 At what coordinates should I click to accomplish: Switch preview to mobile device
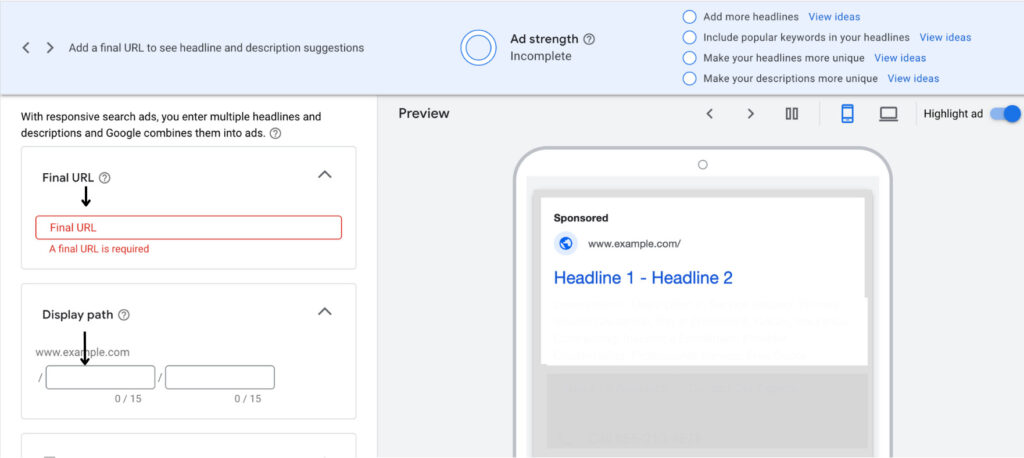point(847,114)
